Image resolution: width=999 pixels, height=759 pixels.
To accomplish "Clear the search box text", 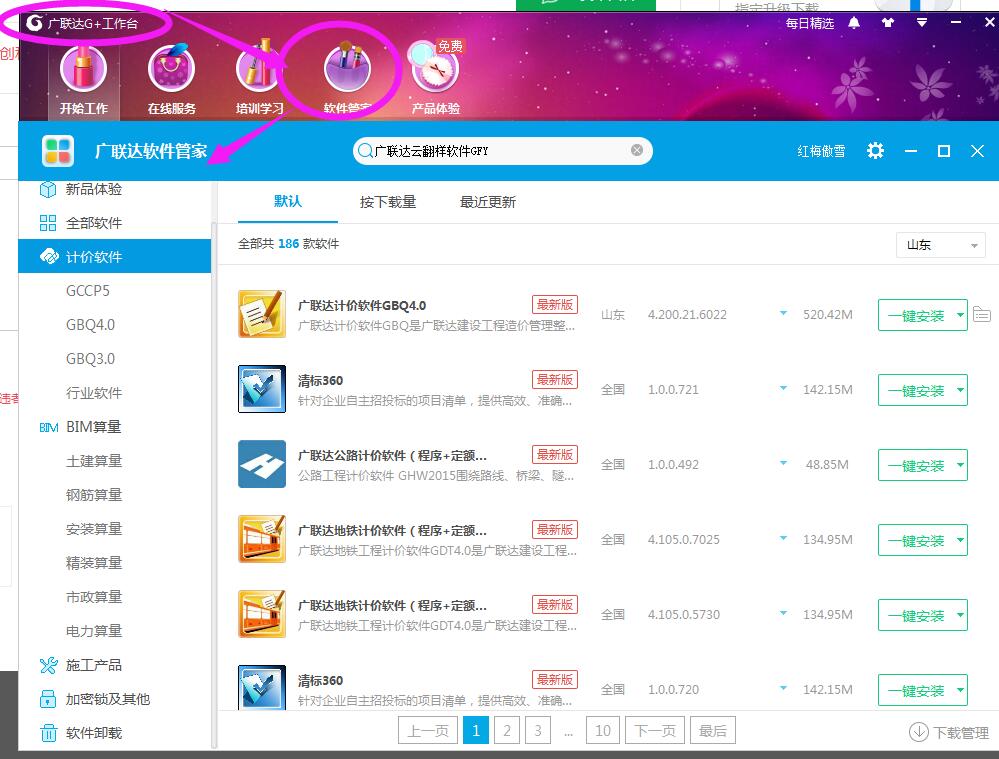I will 636,150.
